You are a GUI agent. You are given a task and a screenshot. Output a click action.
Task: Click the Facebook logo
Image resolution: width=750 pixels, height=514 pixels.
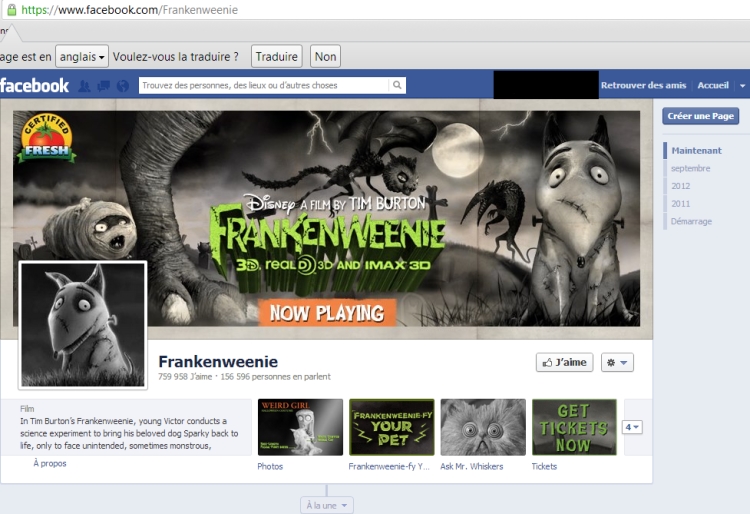point(34,86)
